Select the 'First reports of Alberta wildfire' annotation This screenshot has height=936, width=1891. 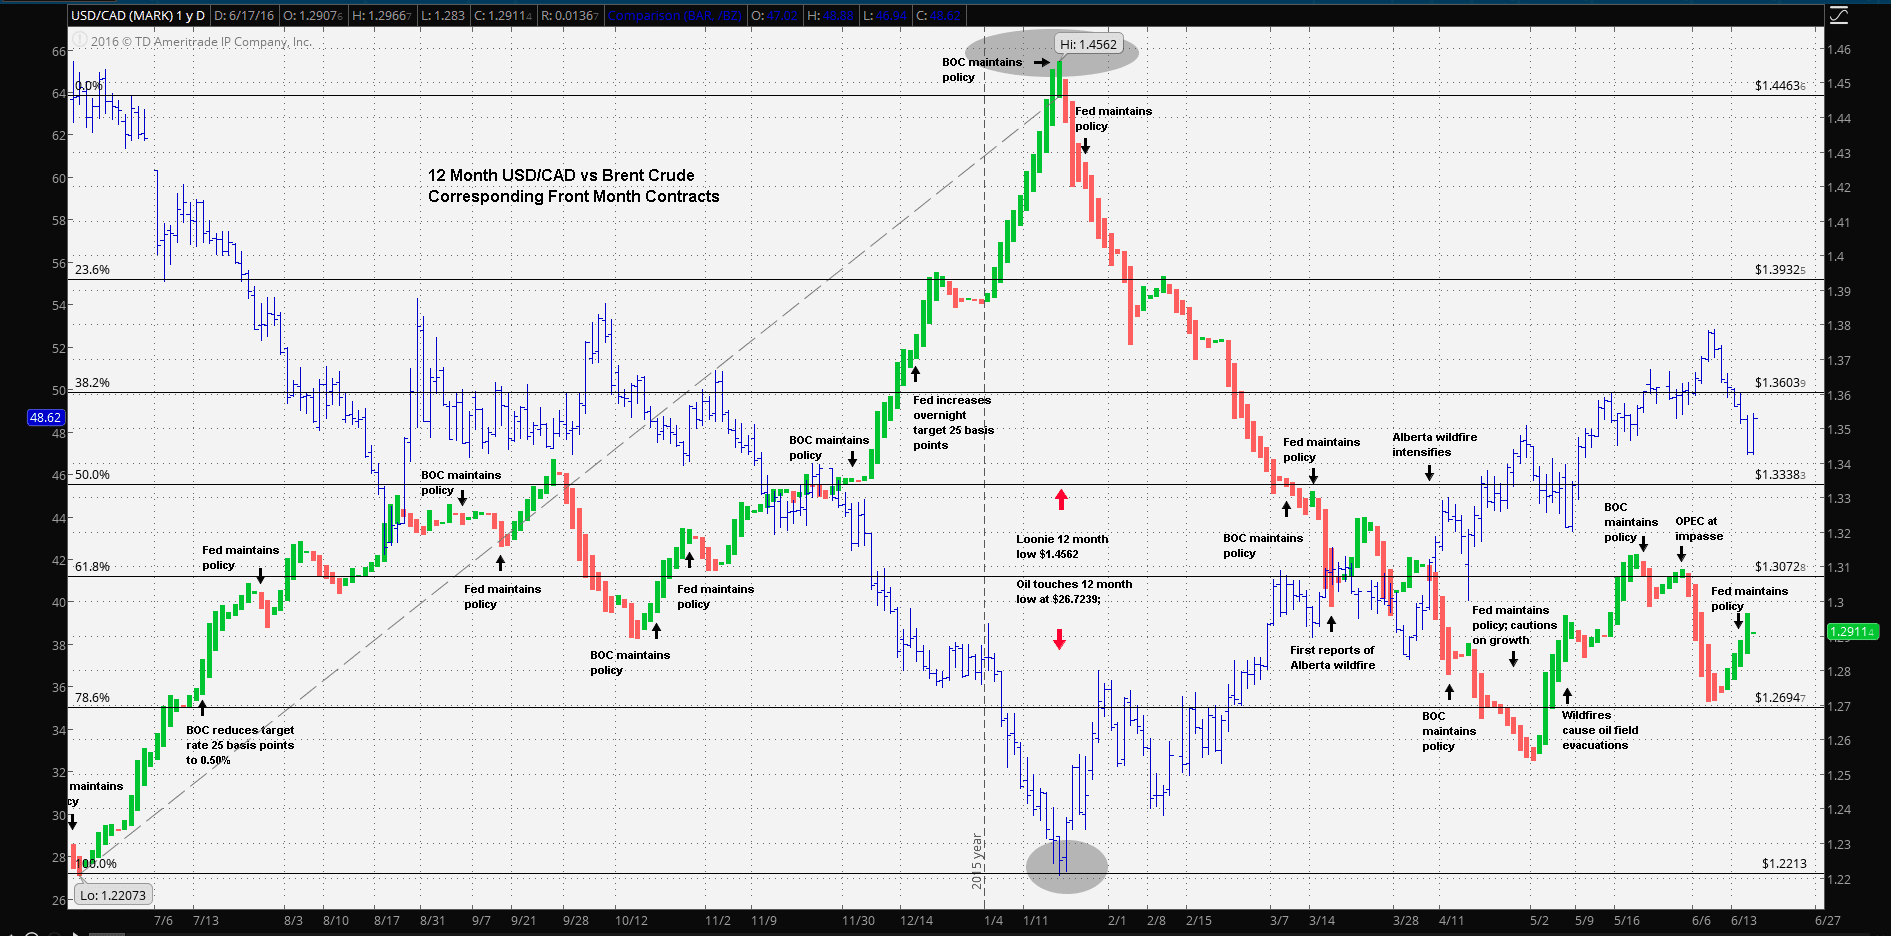pos(1332,658)
